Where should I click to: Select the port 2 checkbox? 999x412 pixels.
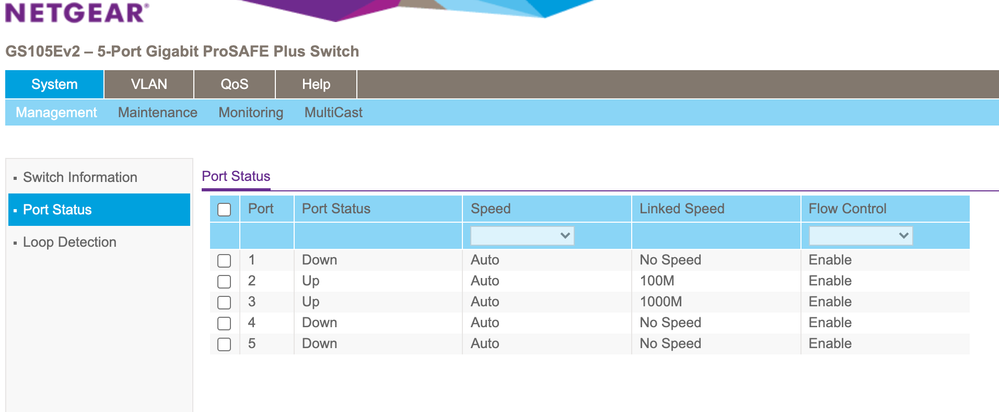point(224,282)
